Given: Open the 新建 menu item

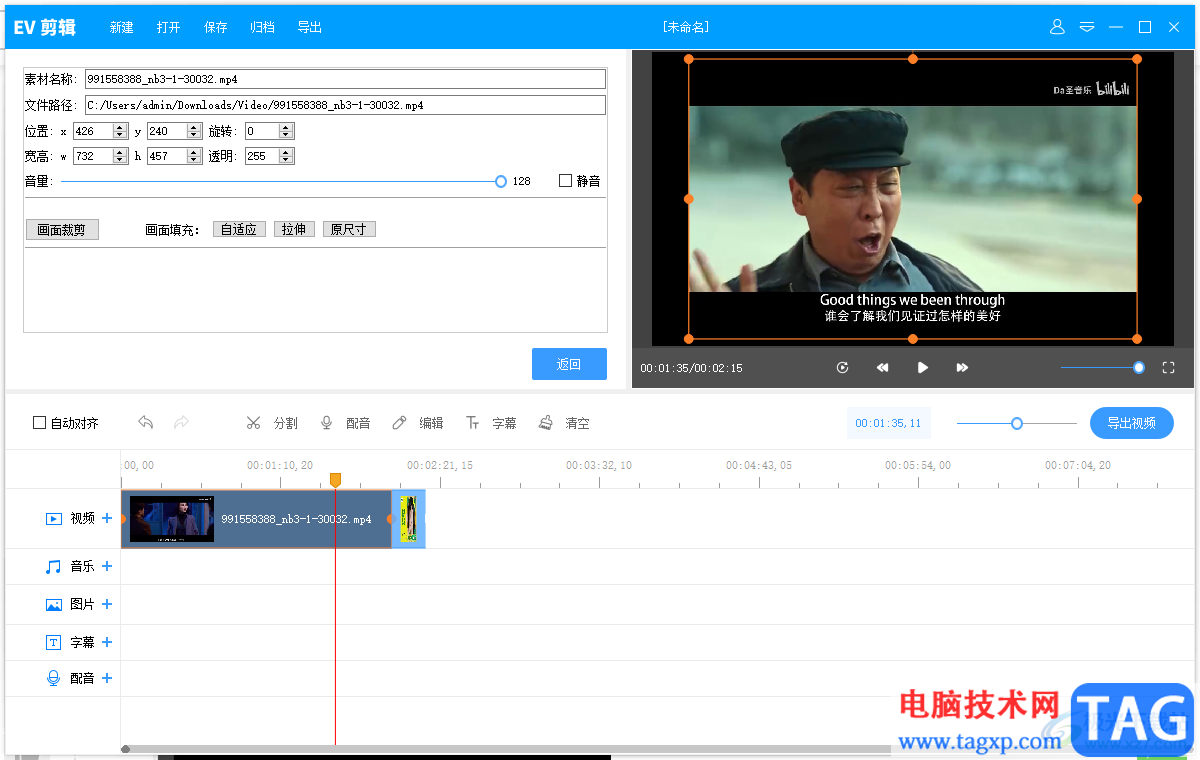Looking at the screenshot, I should 121,27.
